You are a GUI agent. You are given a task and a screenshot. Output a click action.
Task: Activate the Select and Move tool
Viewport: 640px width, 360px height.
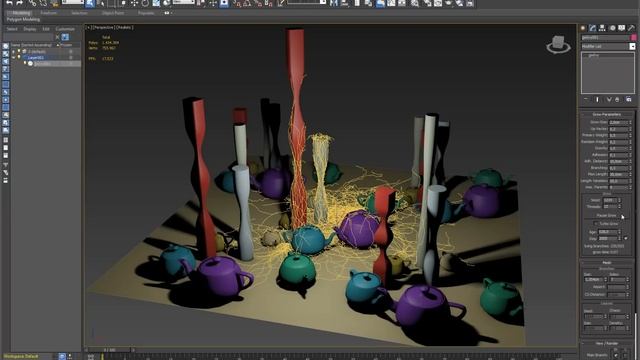click(134, 4)
